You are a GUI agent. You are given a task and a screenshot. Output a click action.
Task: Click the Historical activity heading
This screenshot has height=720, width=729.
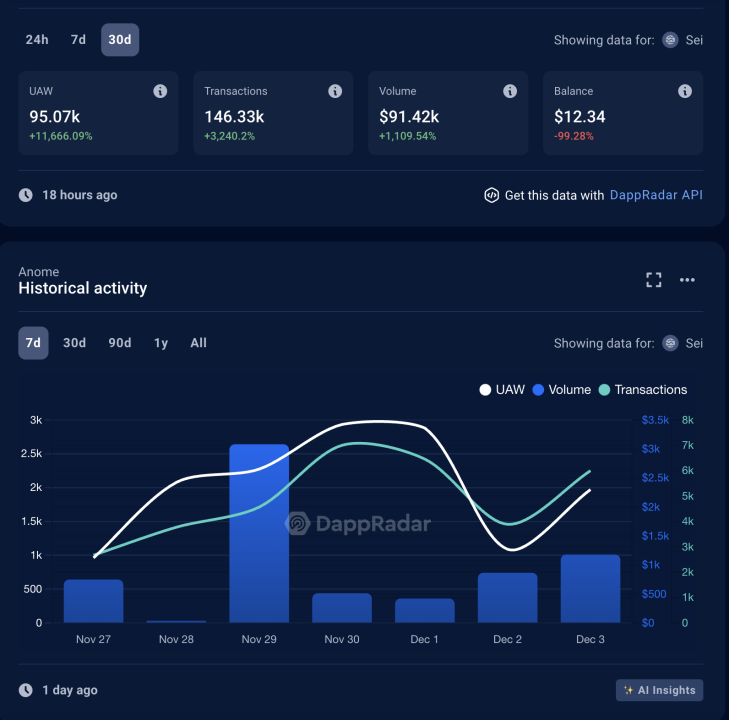pos(83,288)
